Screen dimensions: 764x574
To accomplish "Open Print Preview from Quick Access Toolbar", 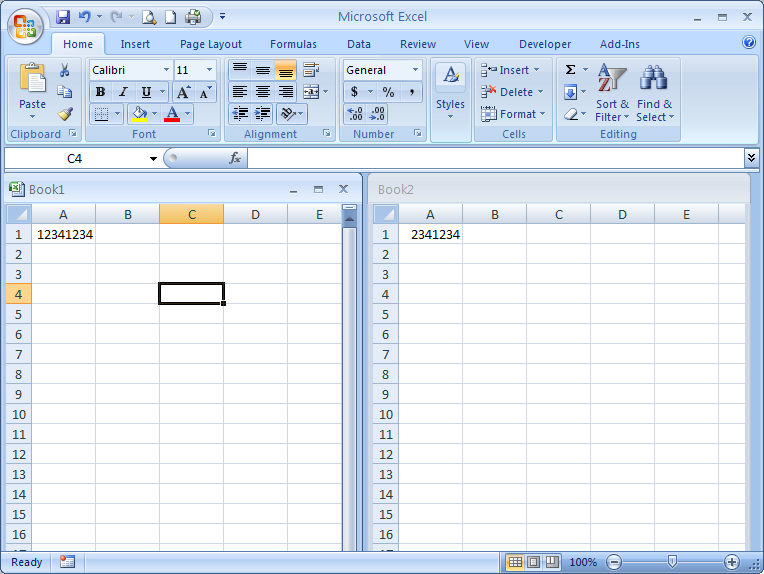I will pos(149,17).
